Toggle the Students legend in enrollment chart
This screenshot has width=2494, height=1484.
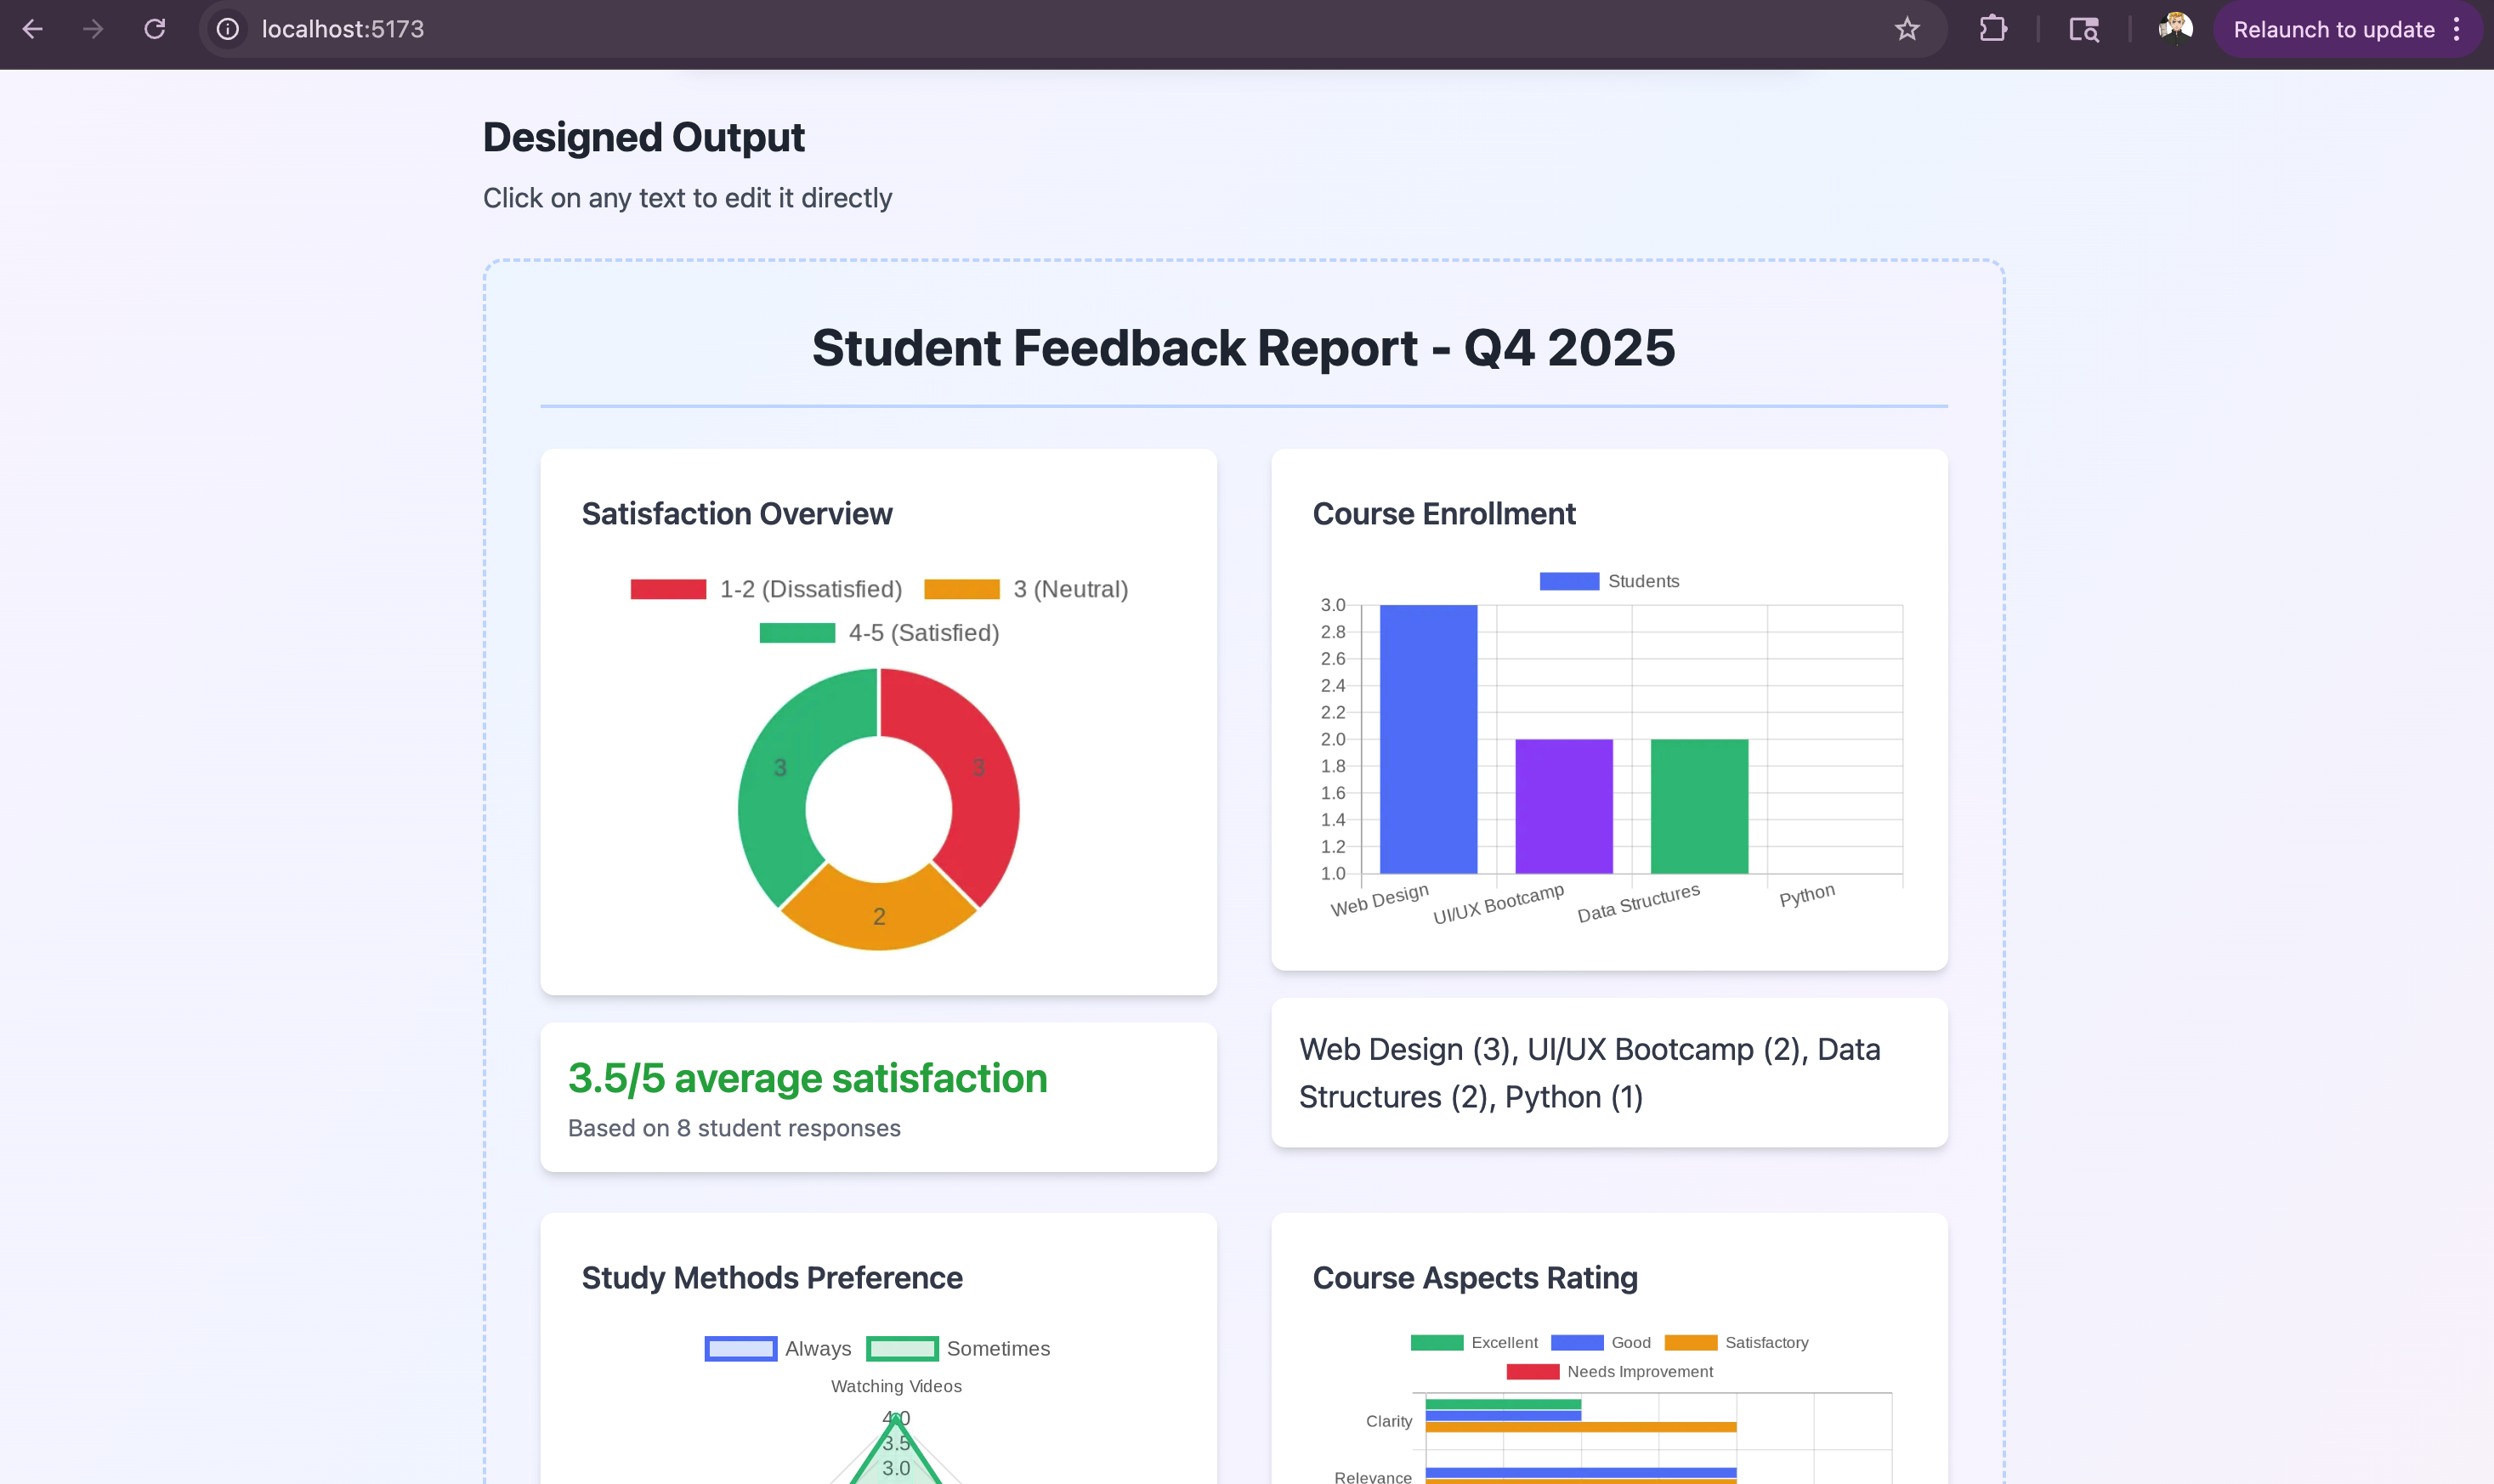1608,581
